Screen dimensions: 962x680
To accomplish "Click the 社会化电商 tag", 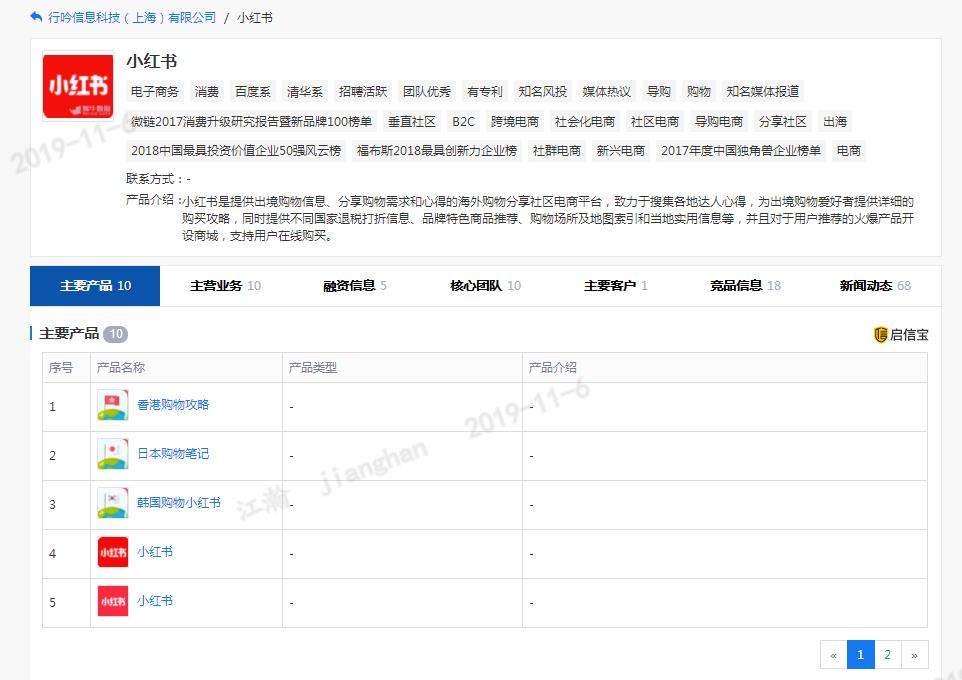I will click(x=585, y=122).
